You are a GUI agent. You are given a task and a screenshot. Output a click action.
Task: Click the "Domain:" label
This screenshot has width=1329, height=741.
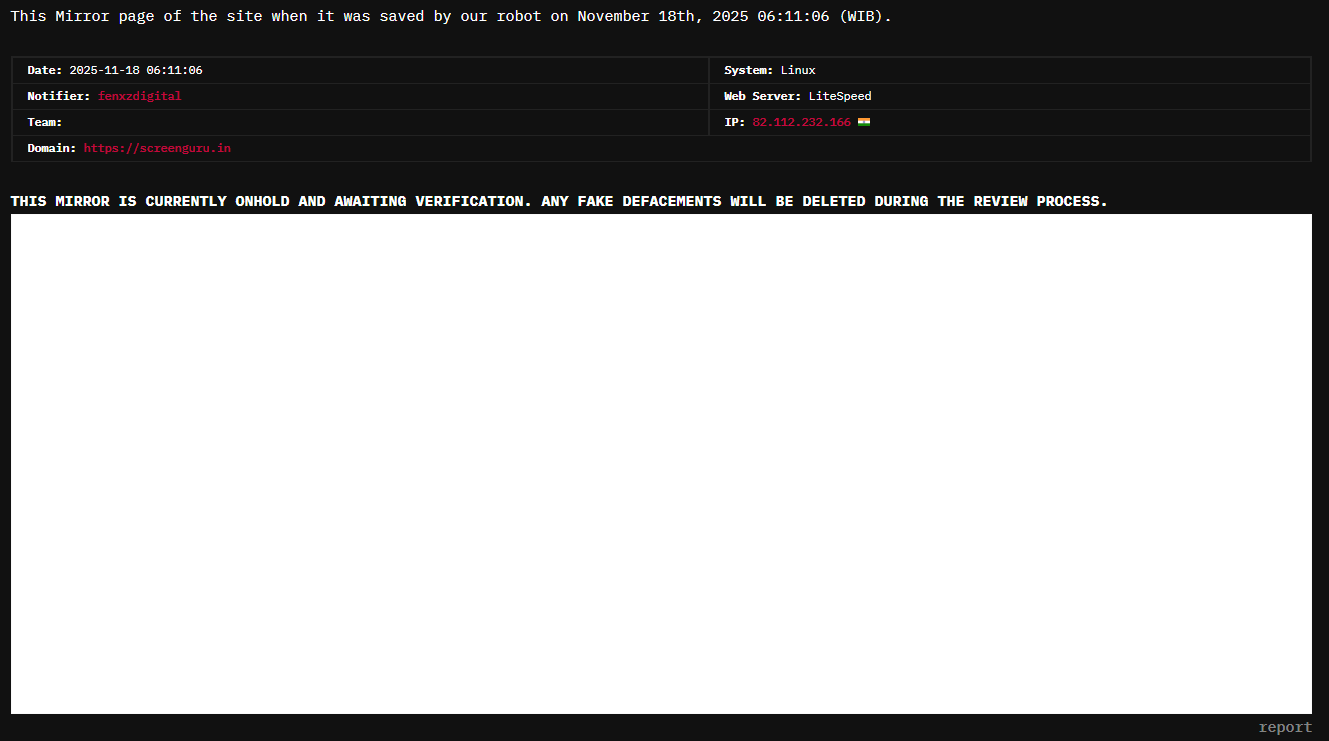pos(51,148)
